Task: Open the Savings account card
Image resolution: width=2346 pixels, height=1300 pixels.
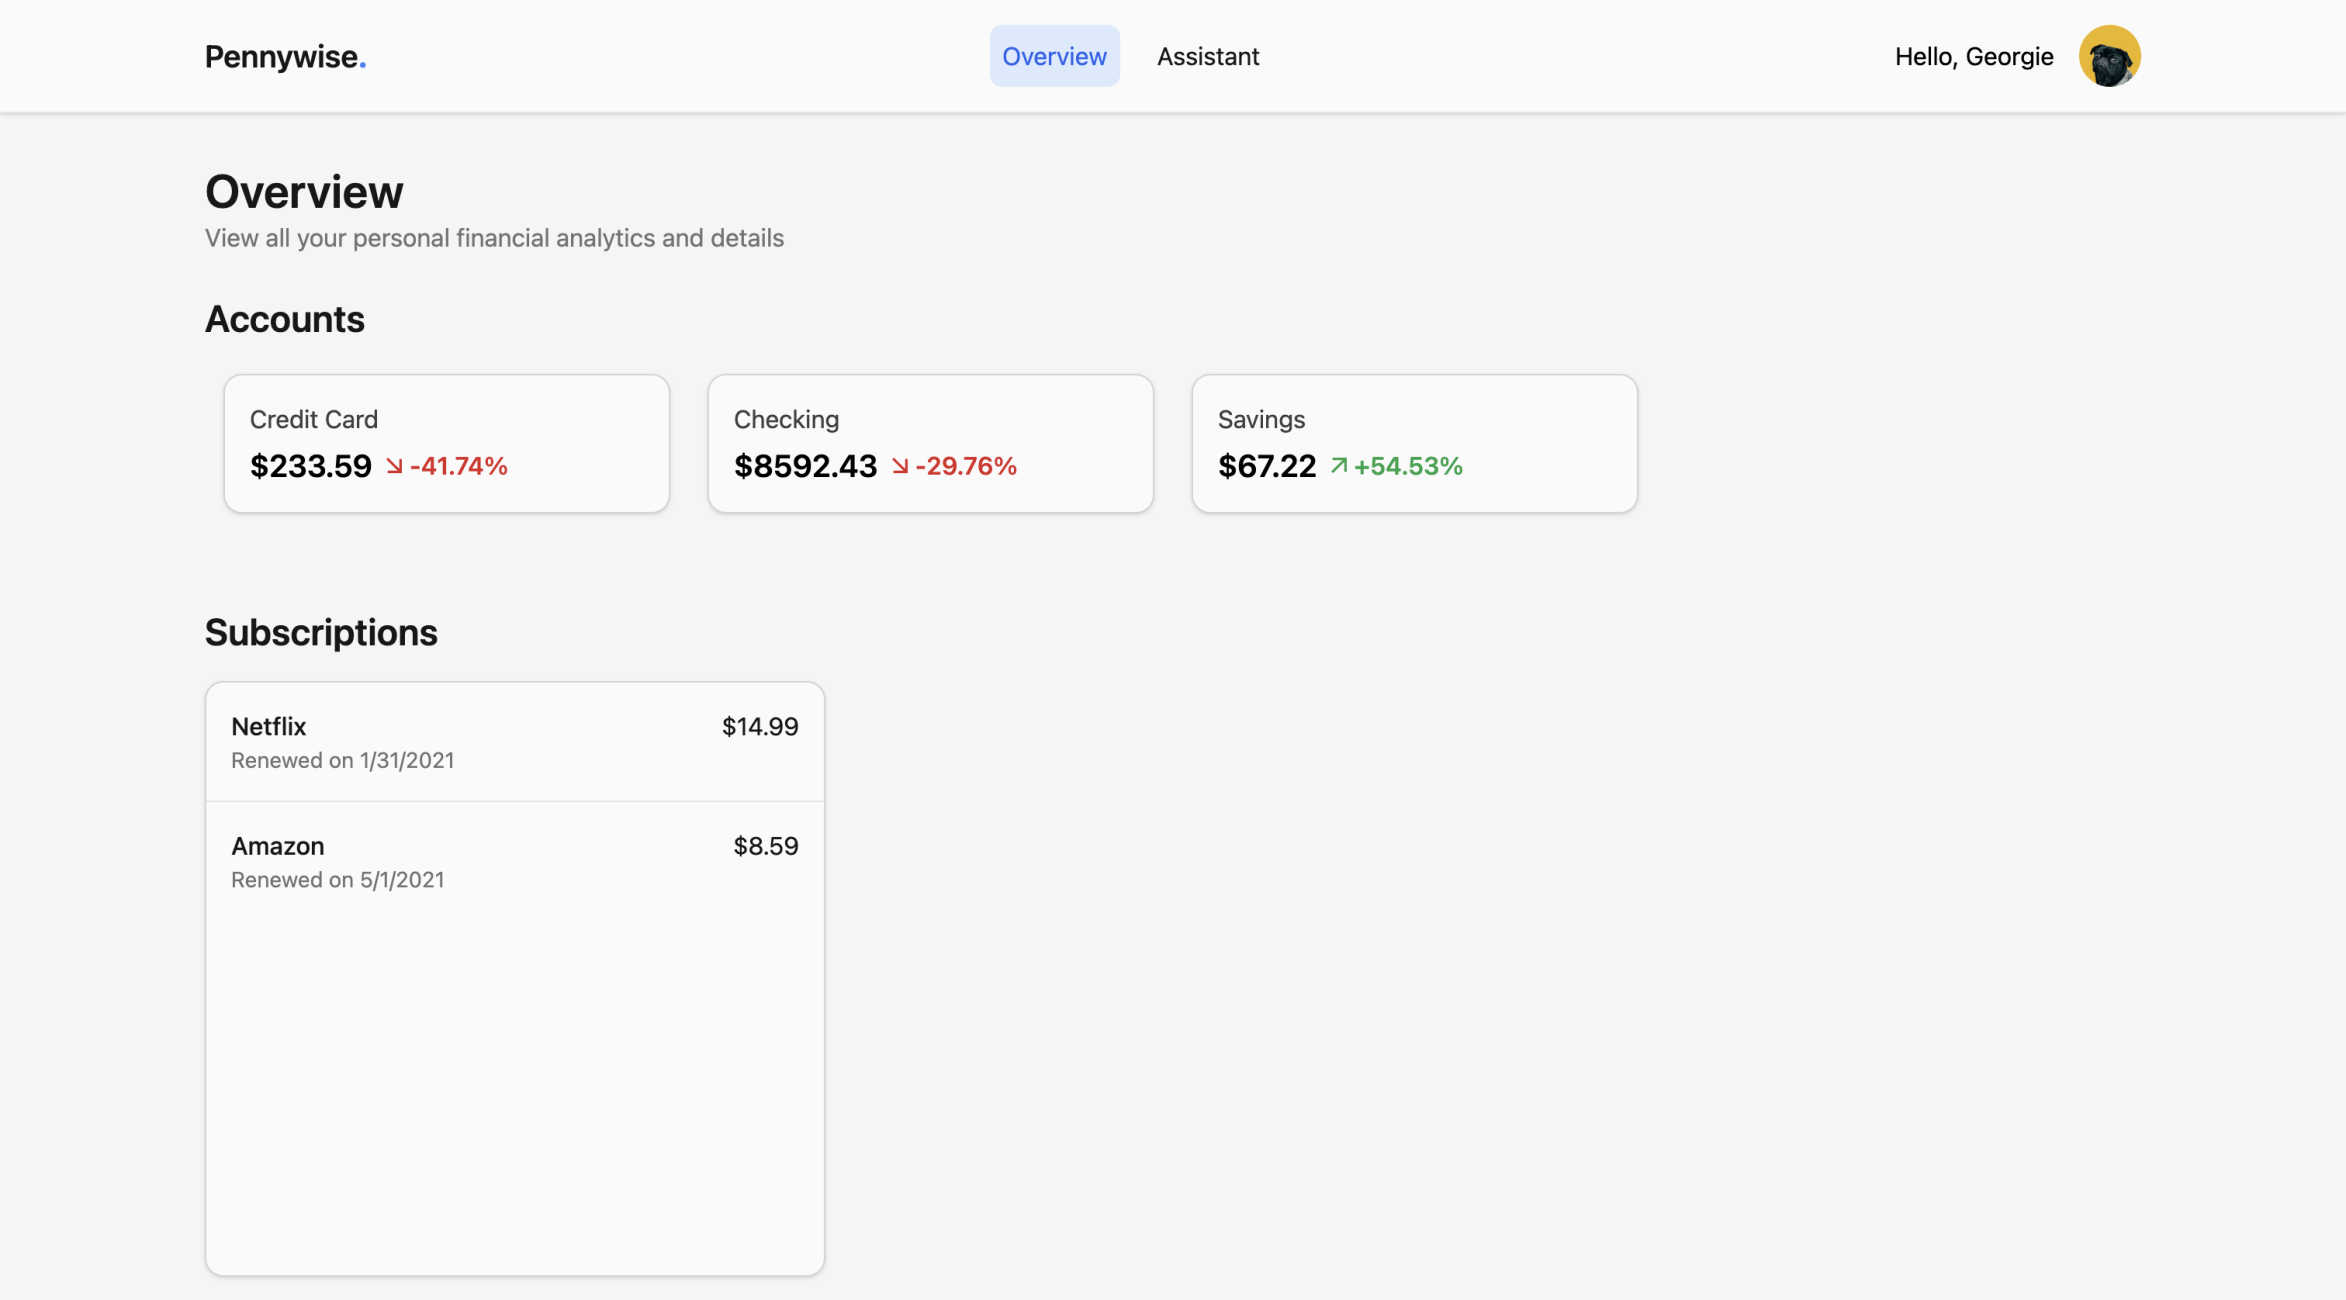Action: pyautogui.click(x=1414, y=443)
